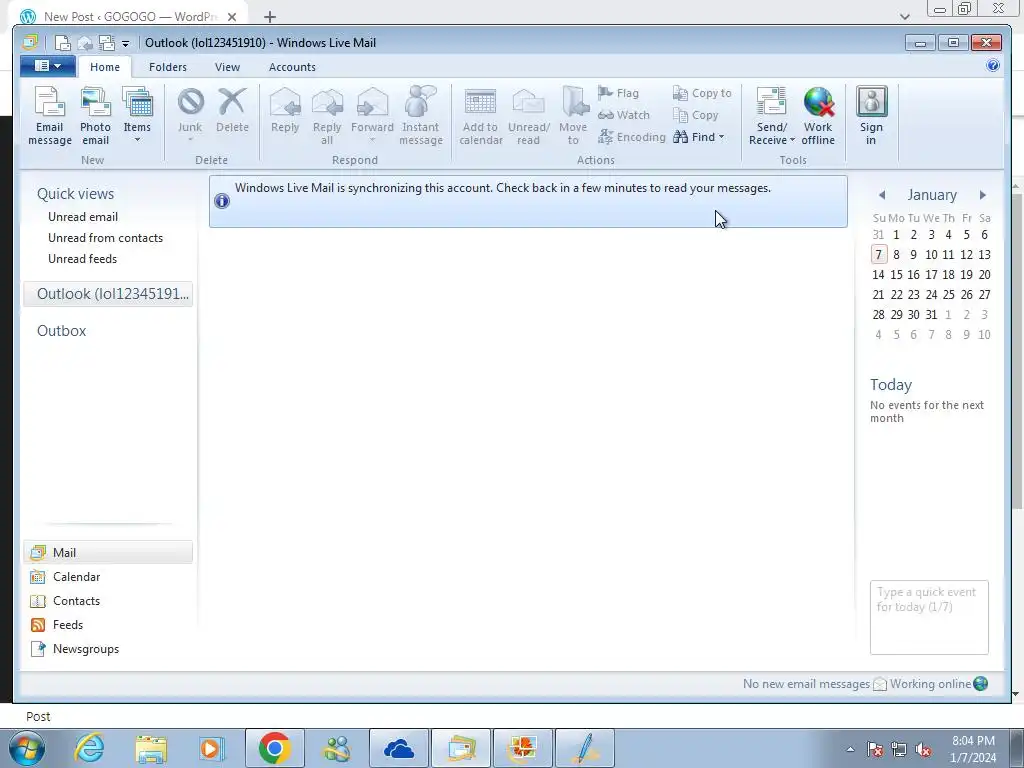This screenshot has height=768, width=1024.
Task: Click the Reply all icon
Action: [x=327, y=116]
